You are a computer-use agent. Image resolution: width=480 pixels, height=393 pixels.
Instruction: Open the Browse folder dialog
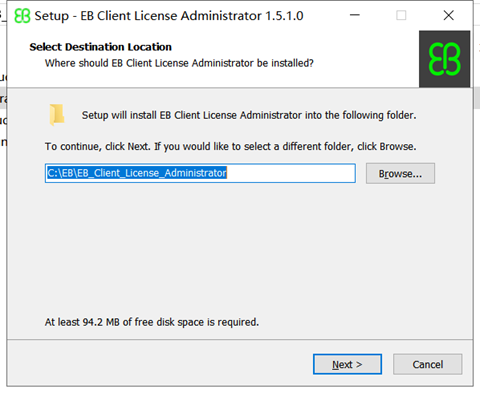(x=400, y=173)
